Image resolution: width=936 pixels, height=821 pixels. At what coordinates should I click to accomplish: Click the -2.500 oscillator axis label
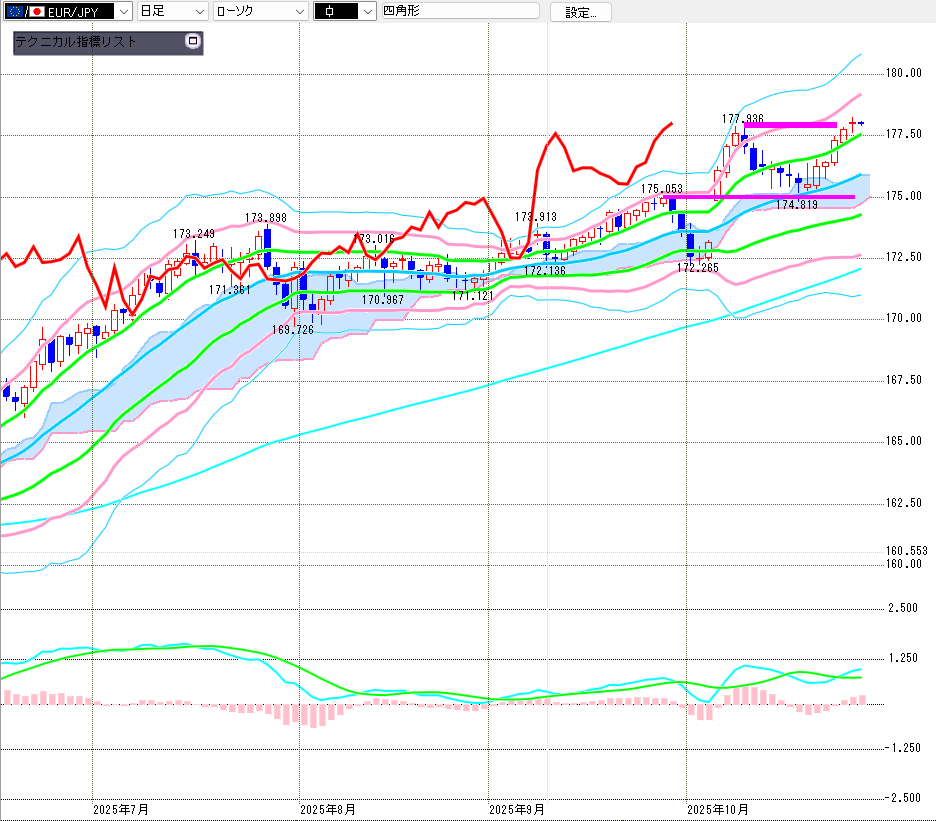tap(903, 798)
